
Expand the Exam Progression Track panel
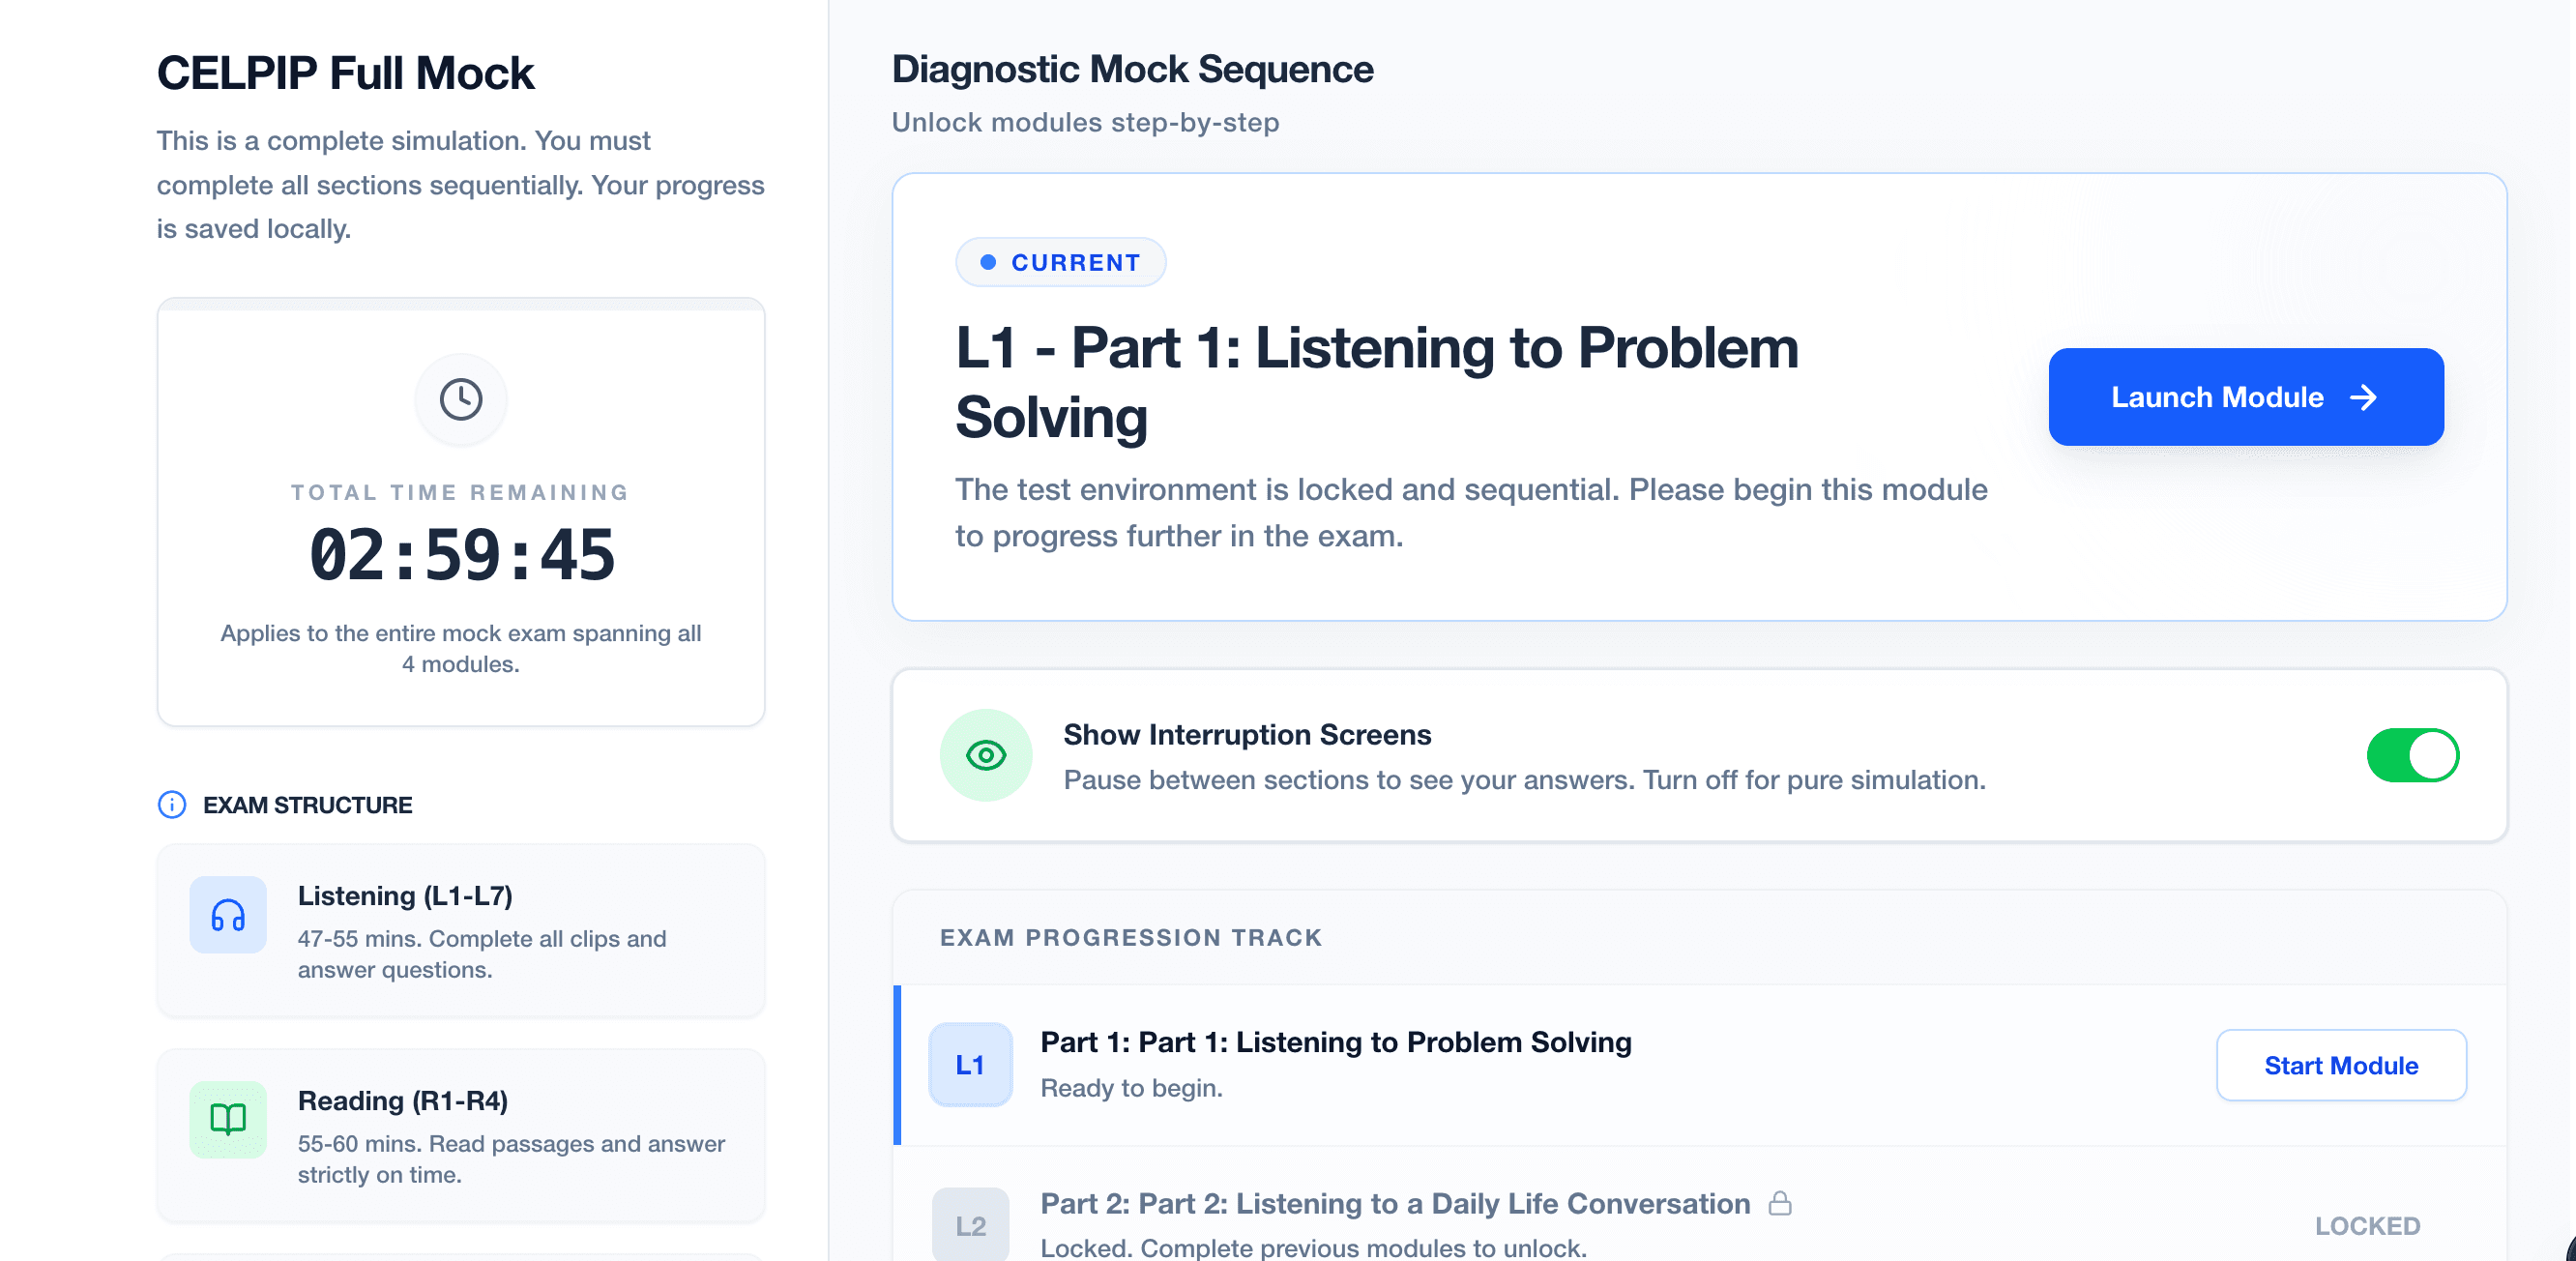(x=1130, y=938)
